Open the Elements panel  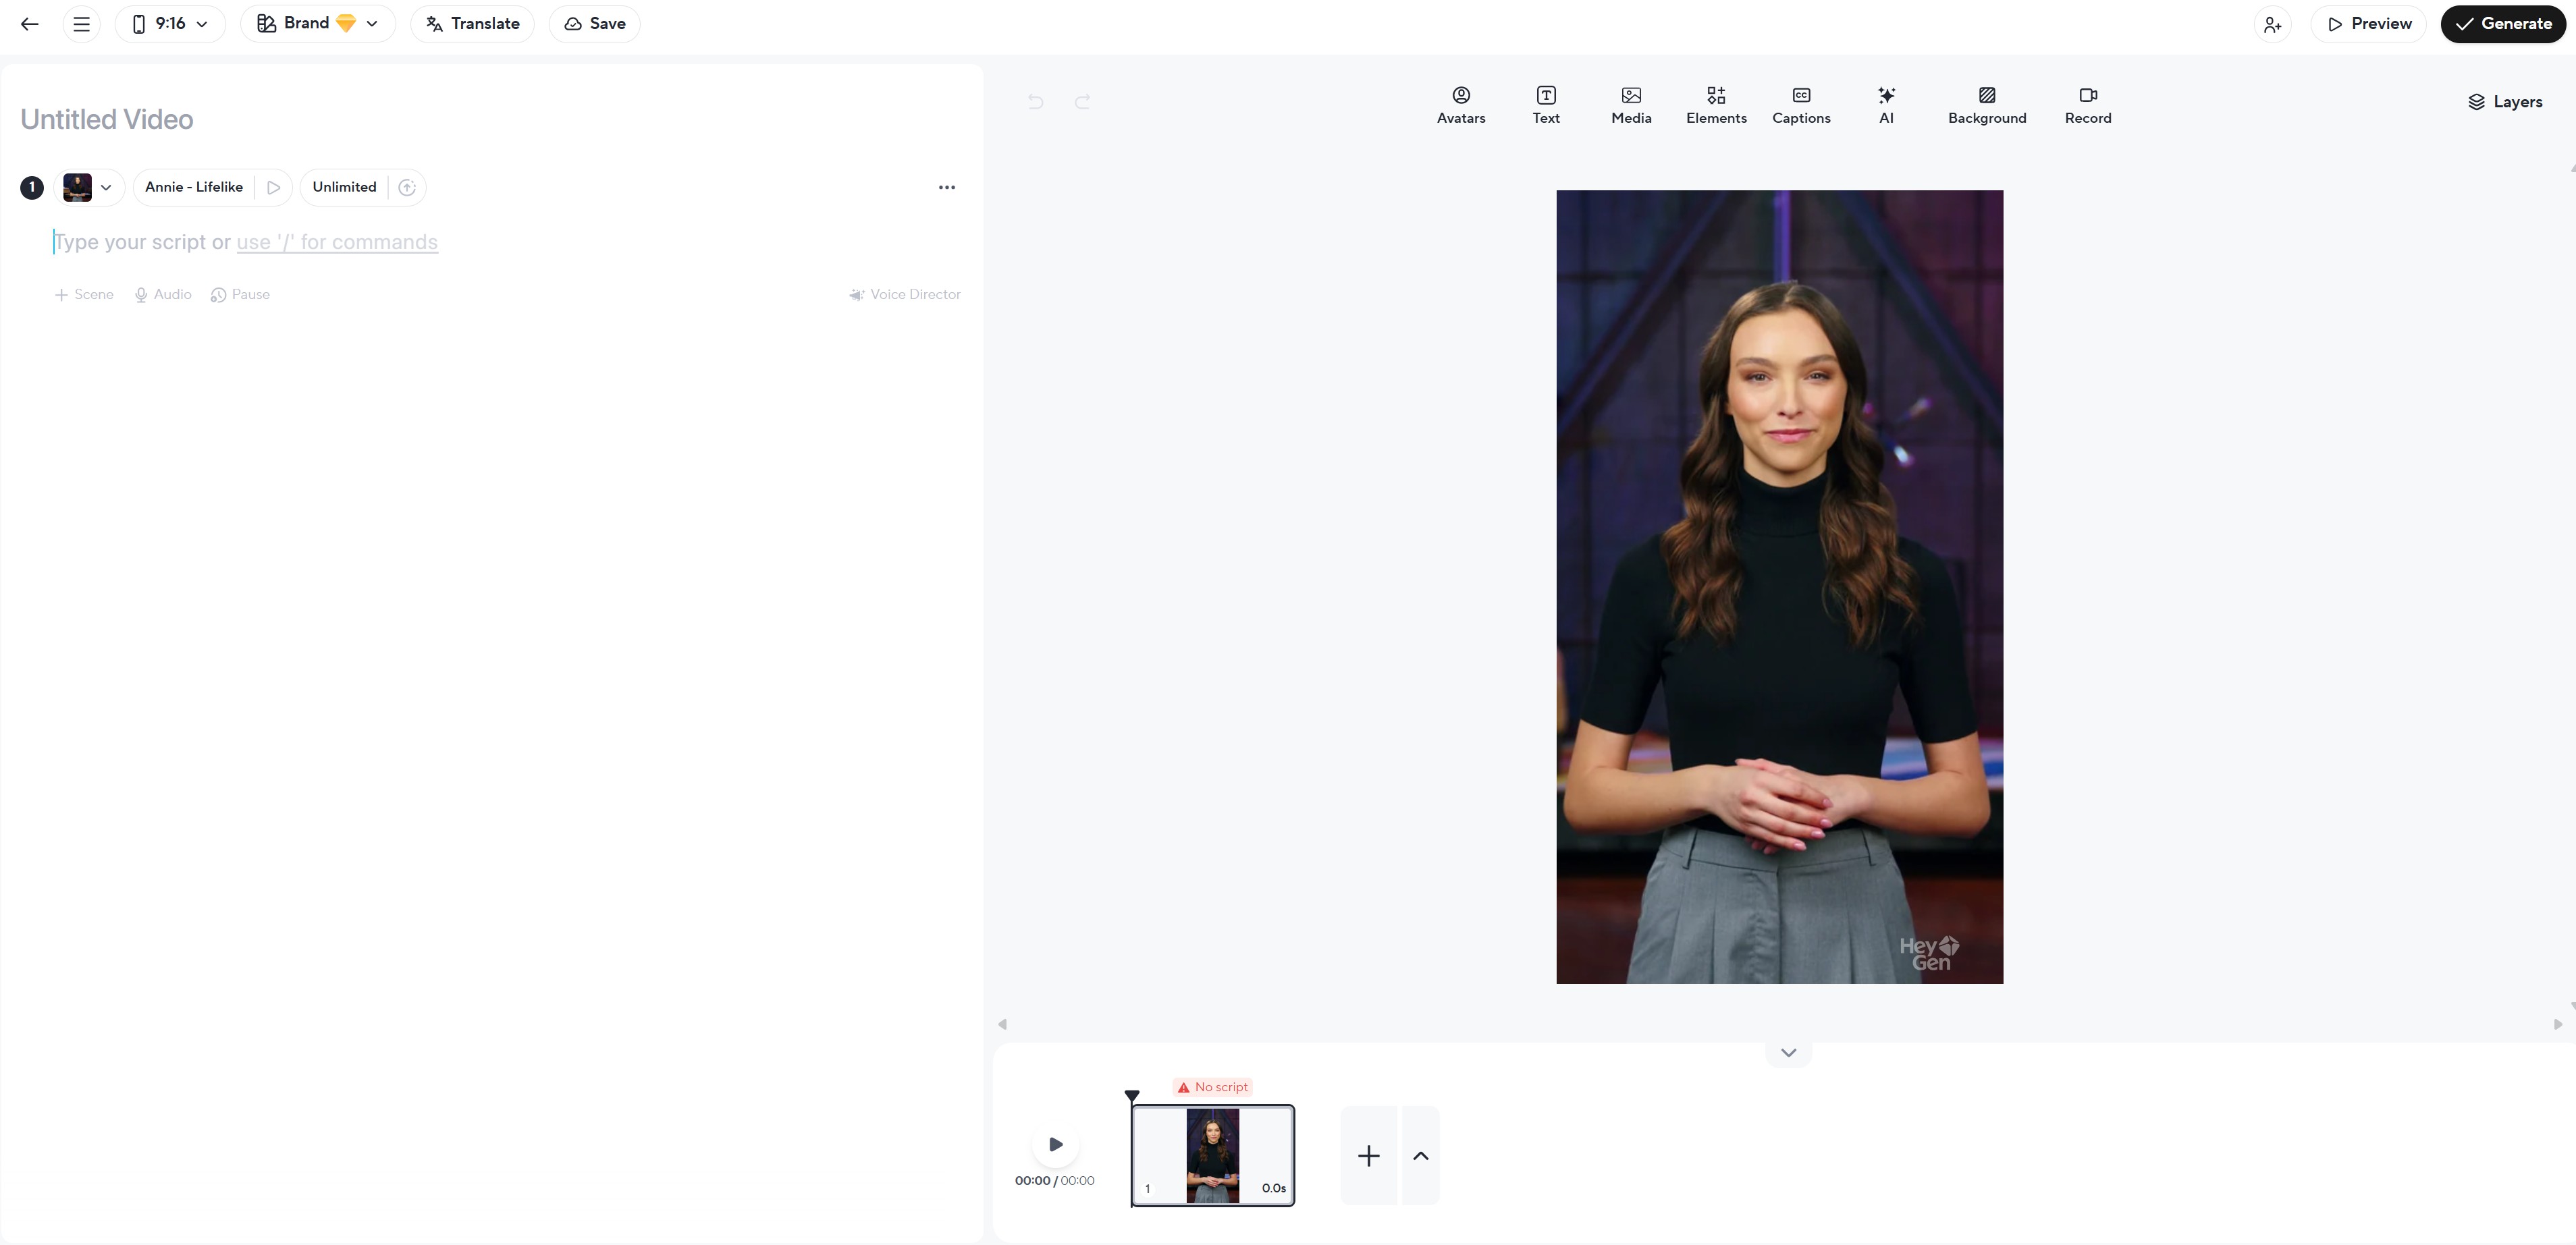pos(1715,104)
